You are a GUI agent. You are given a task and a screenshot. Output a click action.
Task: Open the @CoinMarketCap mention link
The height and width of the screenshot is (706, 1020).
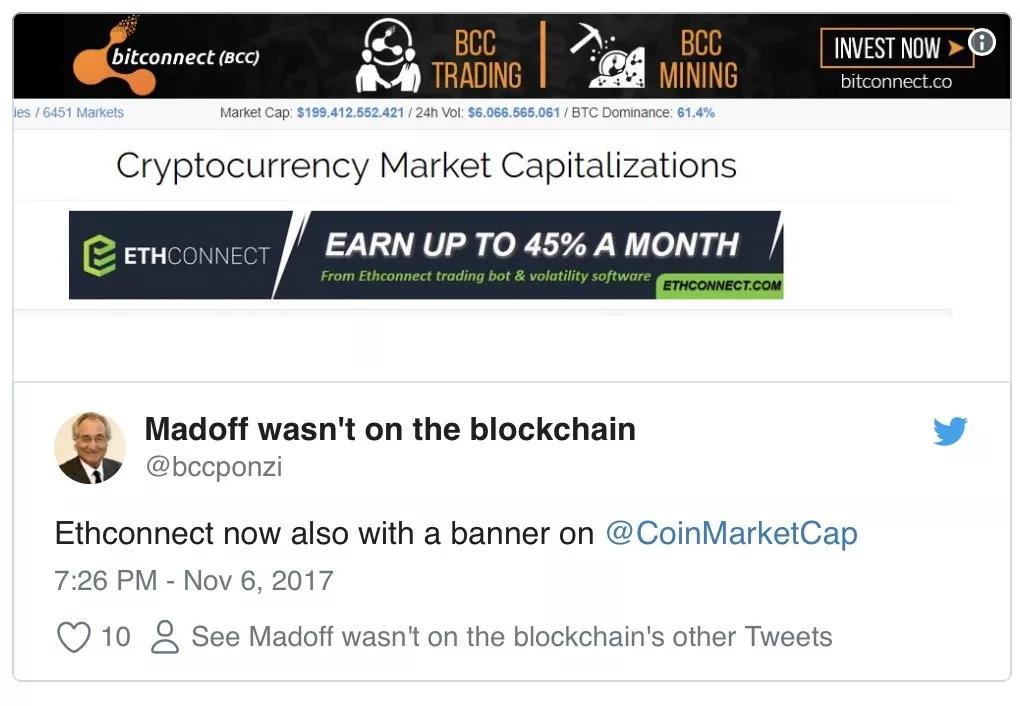[731, 534]
